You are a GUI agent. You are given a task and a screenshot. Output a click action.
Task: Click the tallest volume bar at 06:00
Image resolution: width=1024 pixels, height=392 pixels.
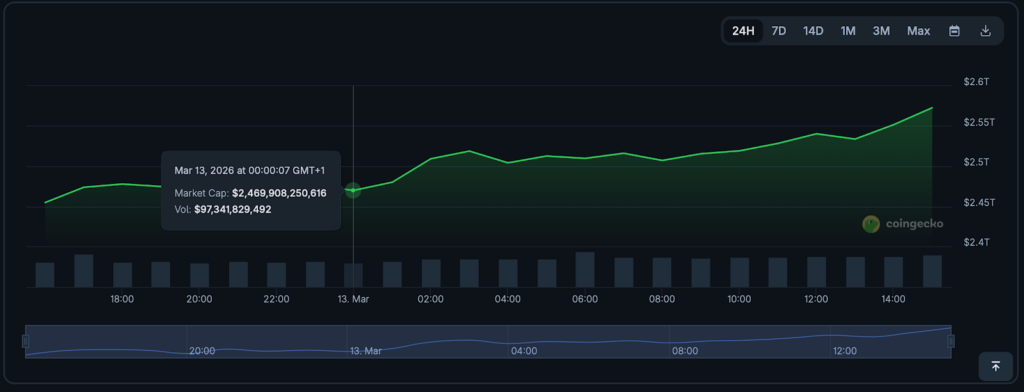point(585,269)
